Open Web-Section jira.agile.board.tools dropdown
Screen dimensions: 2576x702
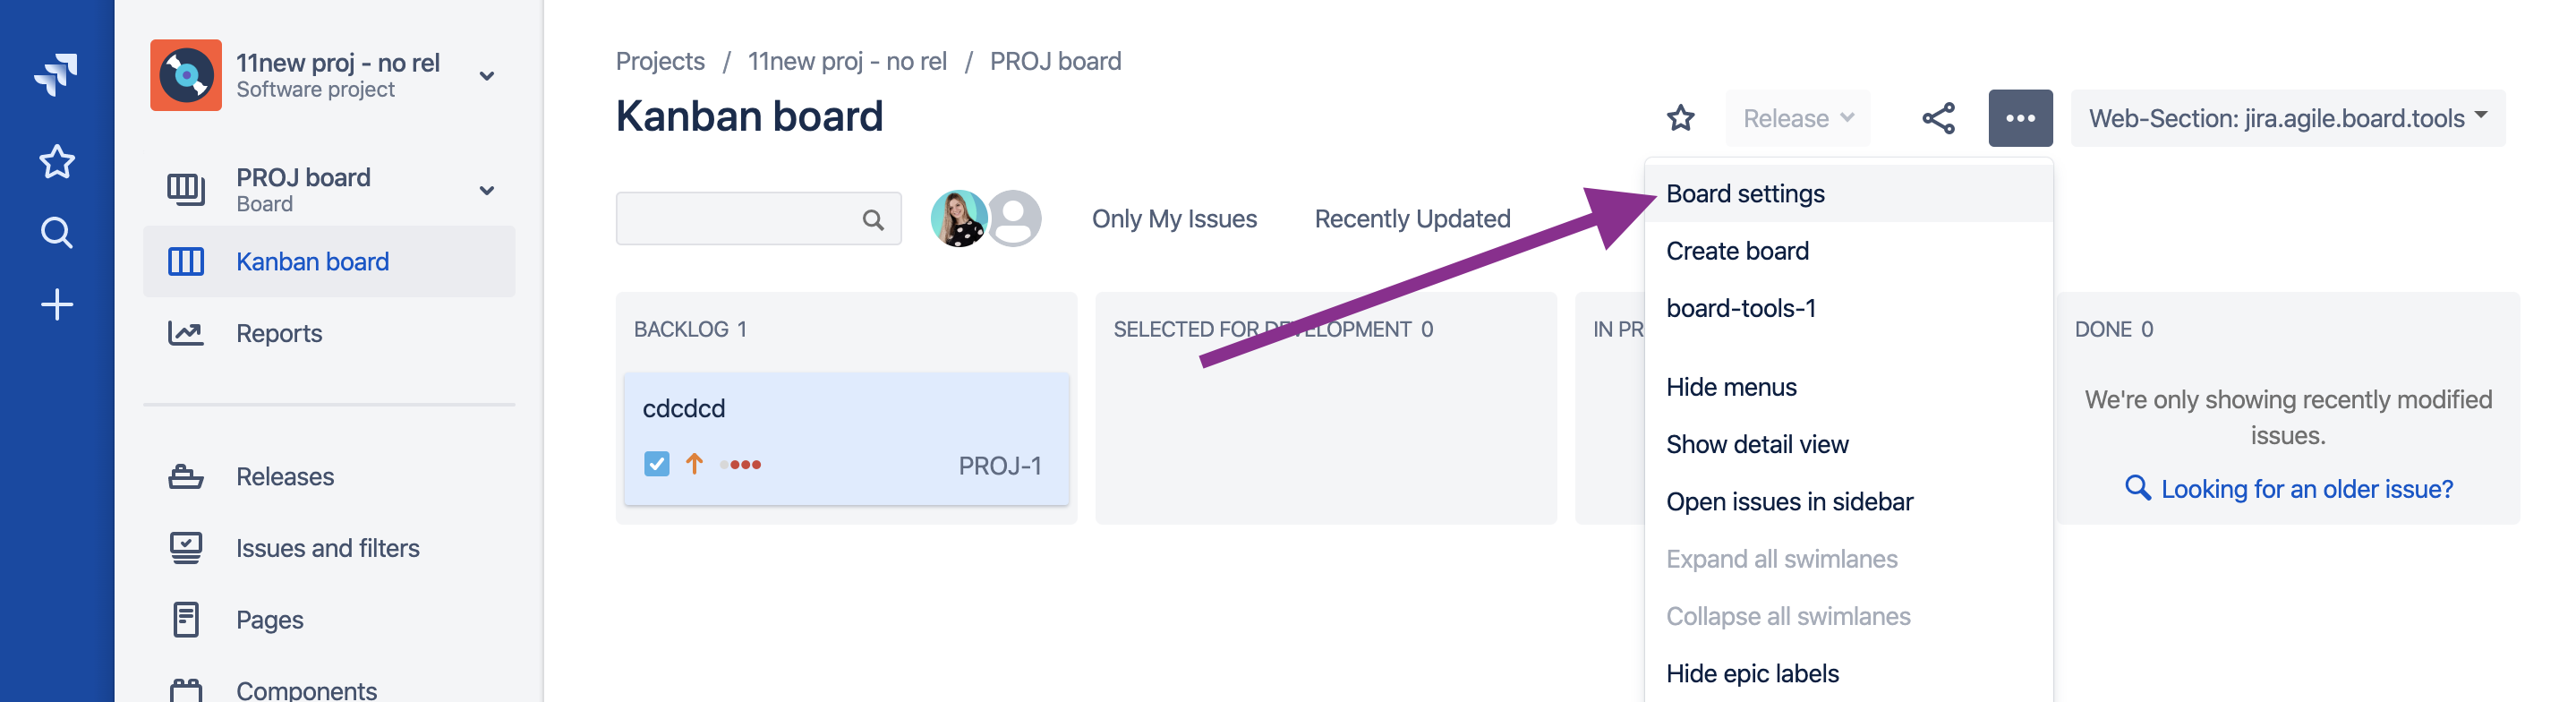click(x=2287, y=119)
